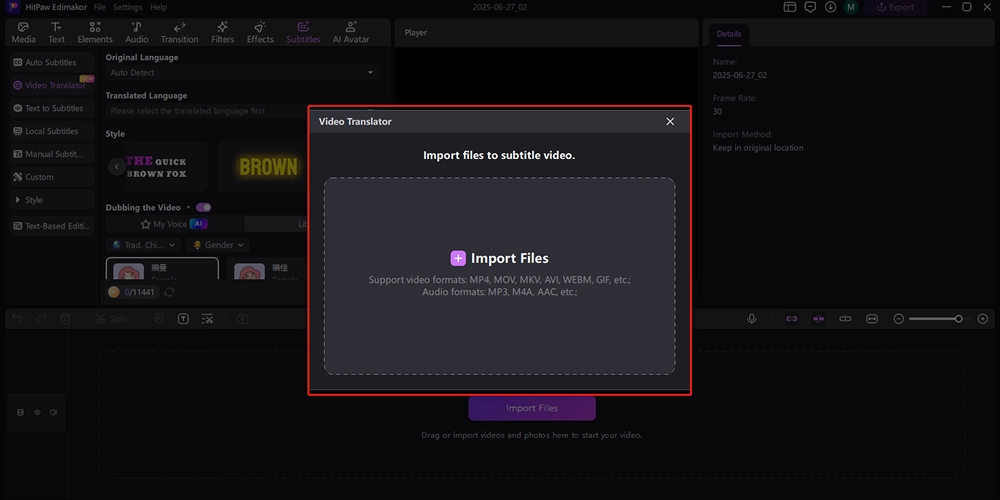
Task: Expand the Style section in the sidebar
Action: click(x=52, y=200)
